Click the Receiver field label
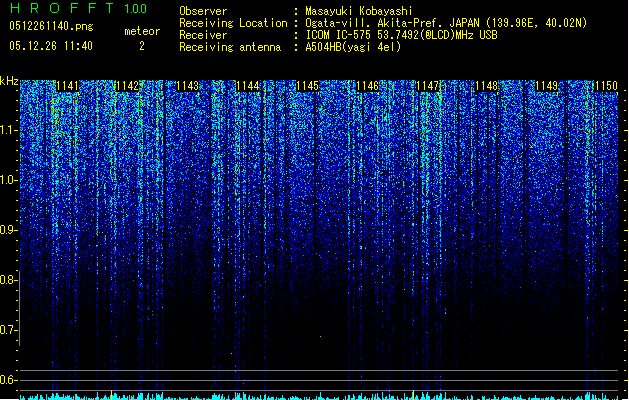The image size is (629, 400). pos(203,35)
